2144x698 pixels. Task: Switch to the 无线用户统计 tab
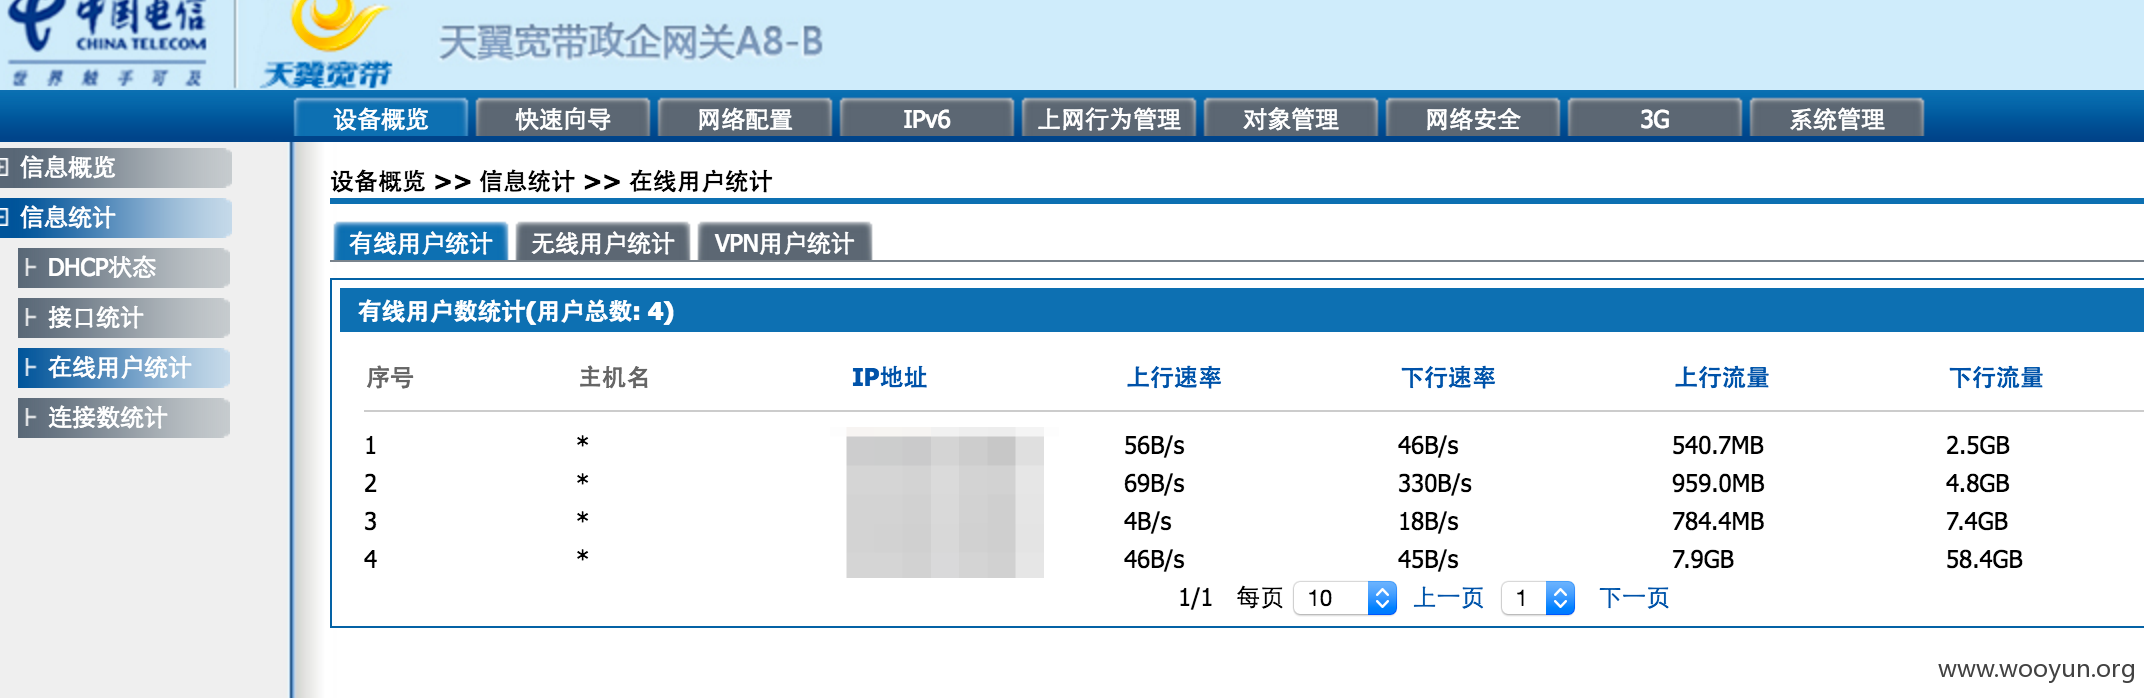click(x=603, y=243)
